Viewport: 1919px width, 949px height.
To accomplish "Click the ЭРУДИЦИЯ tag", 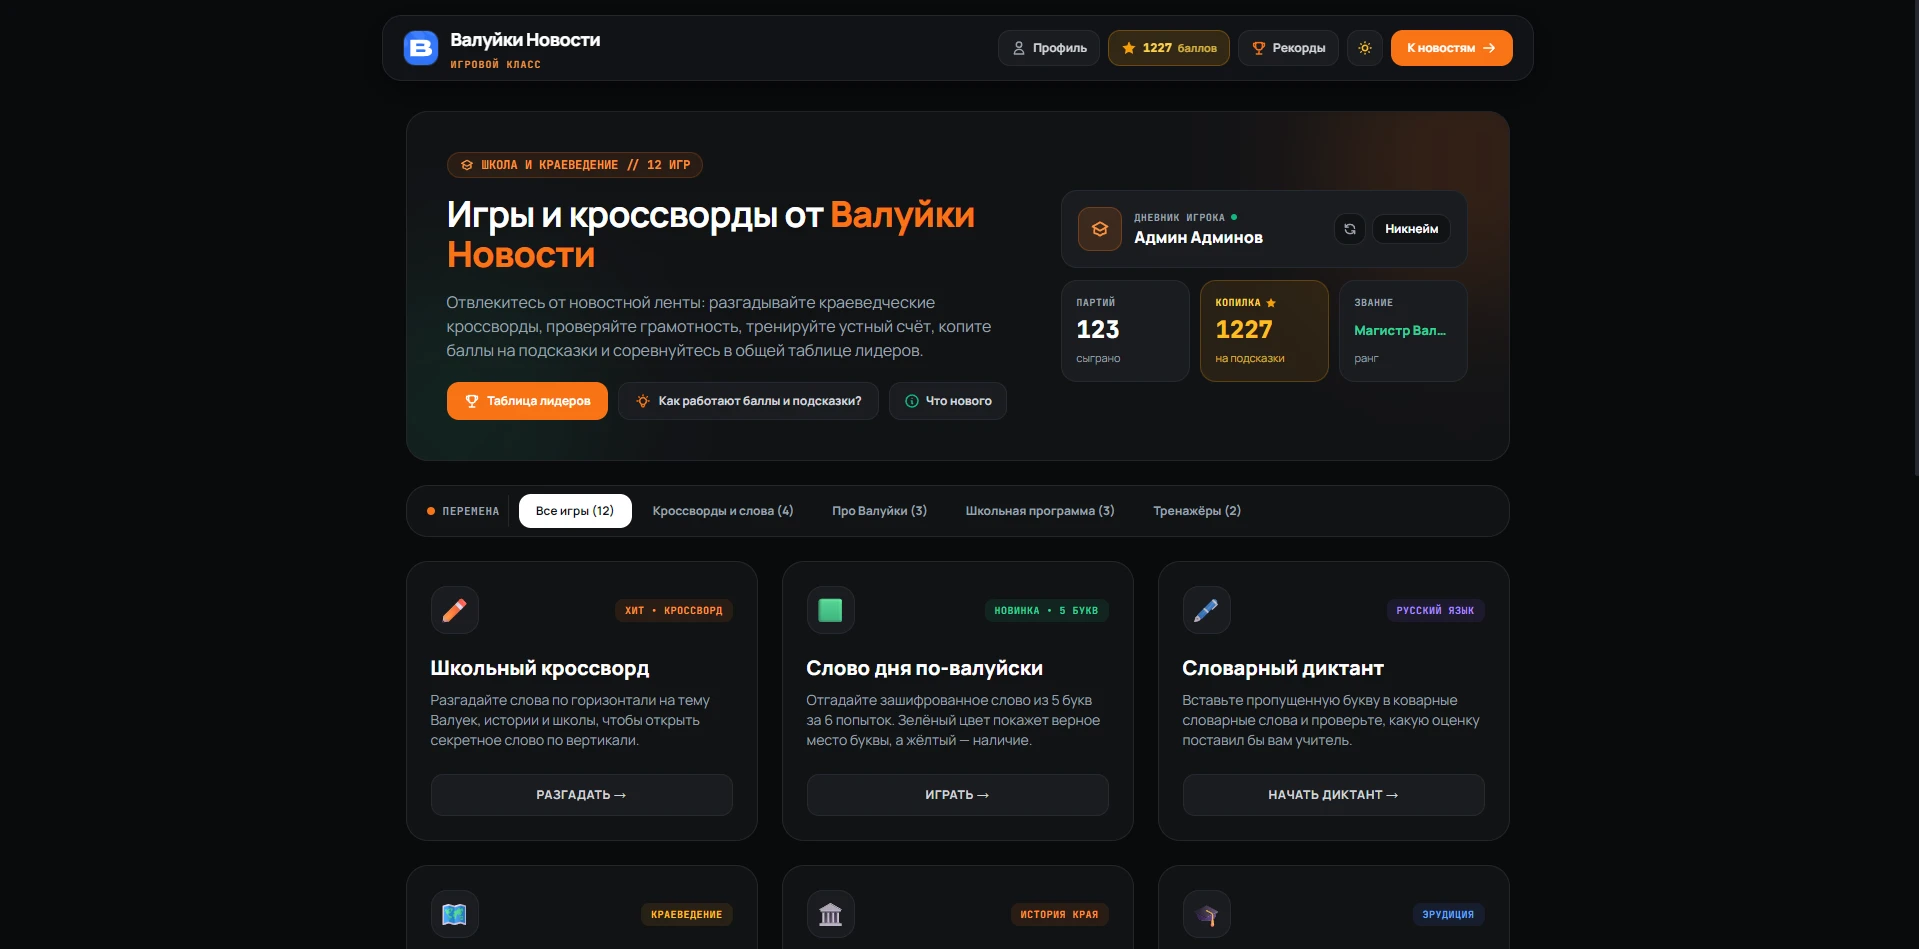I will 1448,915.
